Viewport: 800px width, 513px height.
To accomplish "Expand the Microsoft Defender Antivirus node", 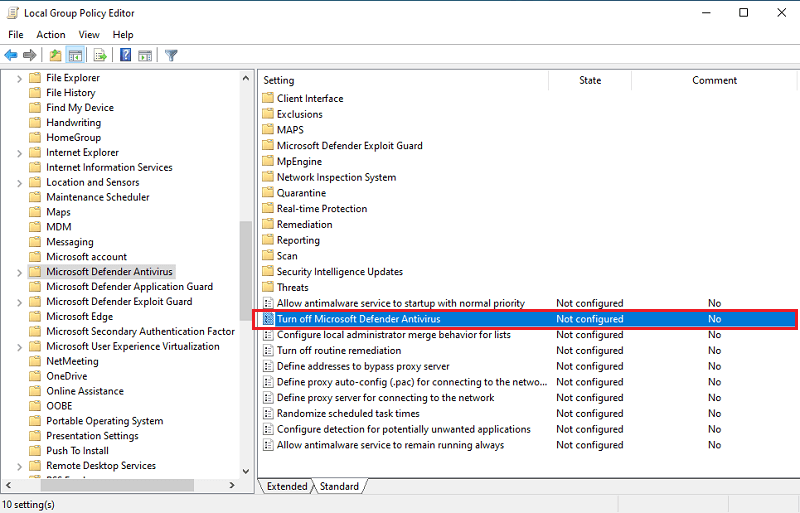I will [19, 272].
